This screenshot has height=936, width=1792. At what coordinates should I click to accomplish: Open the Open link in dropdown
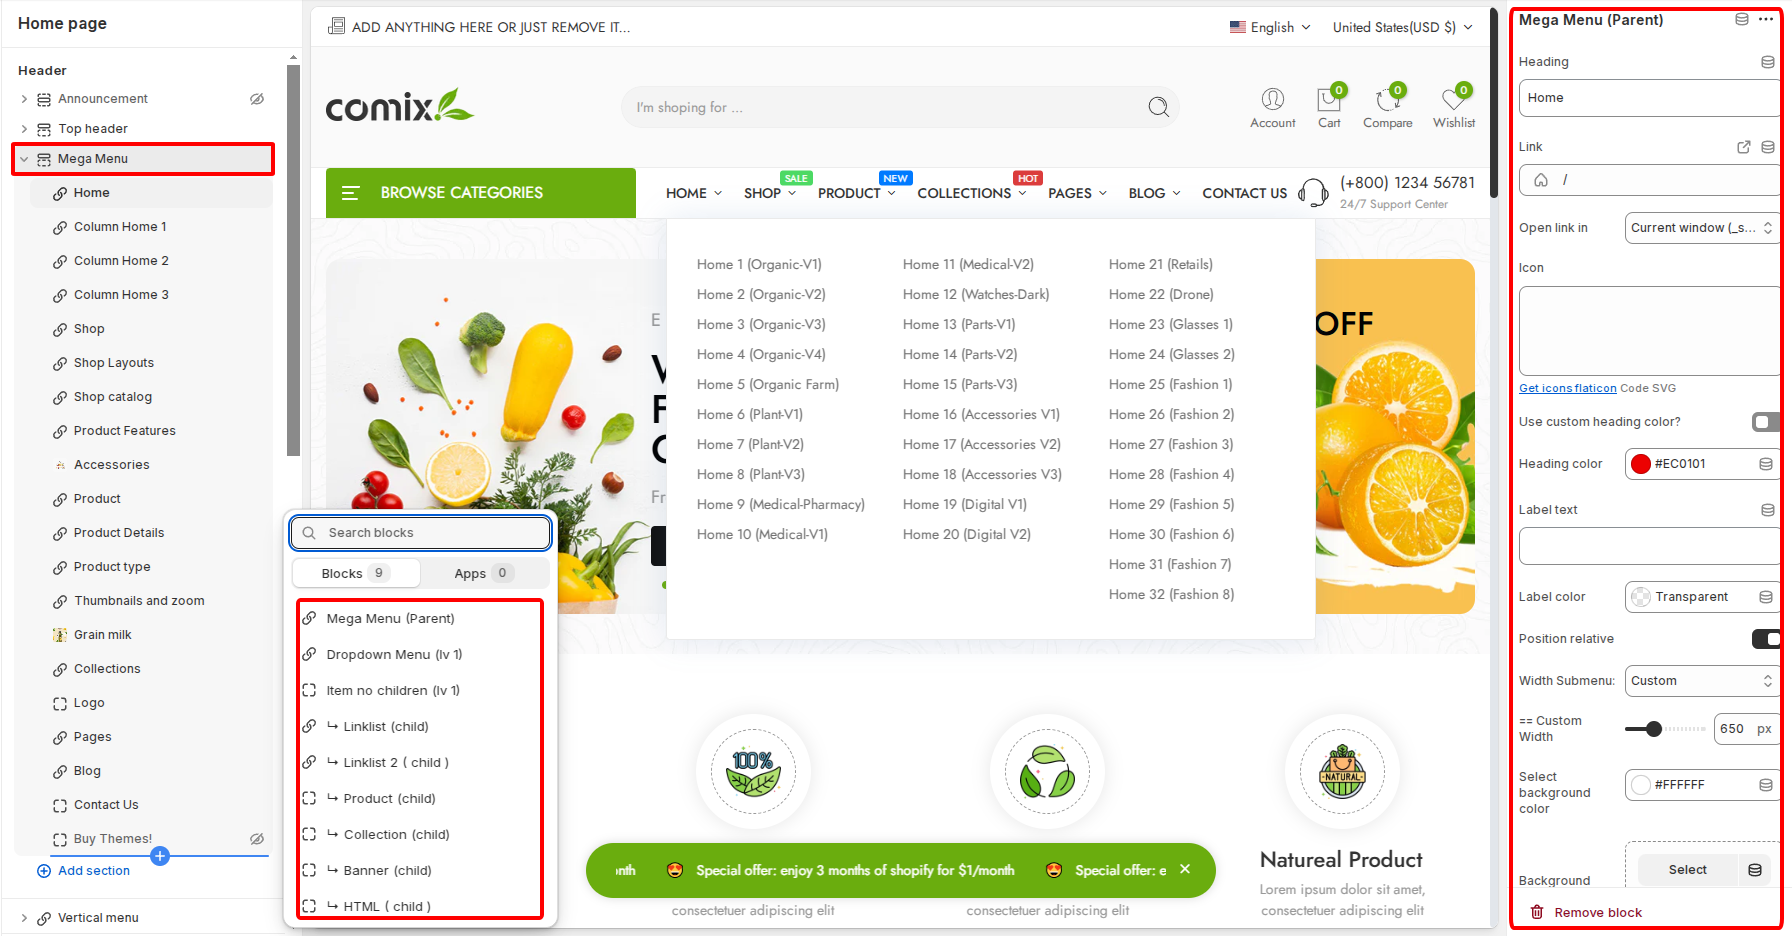pyautogui.click(x=1700, y=228)
